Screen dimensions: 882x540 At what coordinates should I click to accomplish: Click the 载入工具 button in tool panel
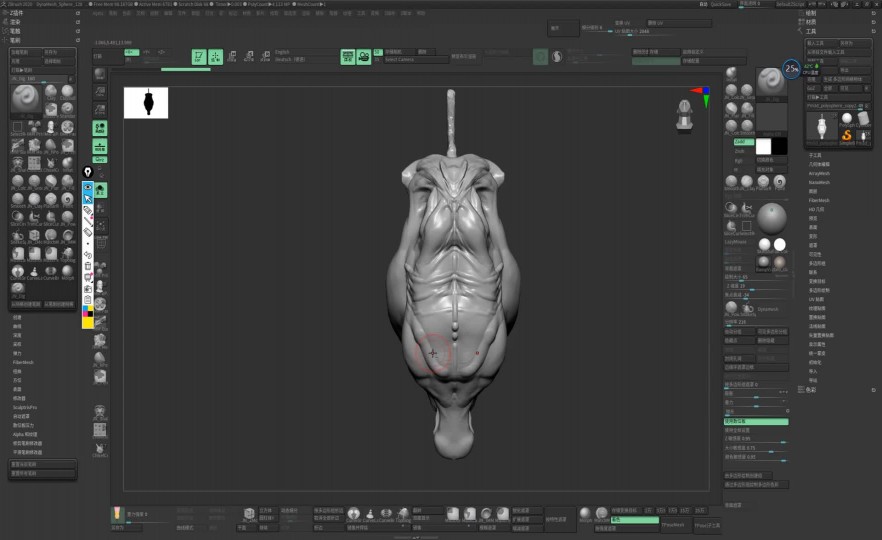[822, 43]
